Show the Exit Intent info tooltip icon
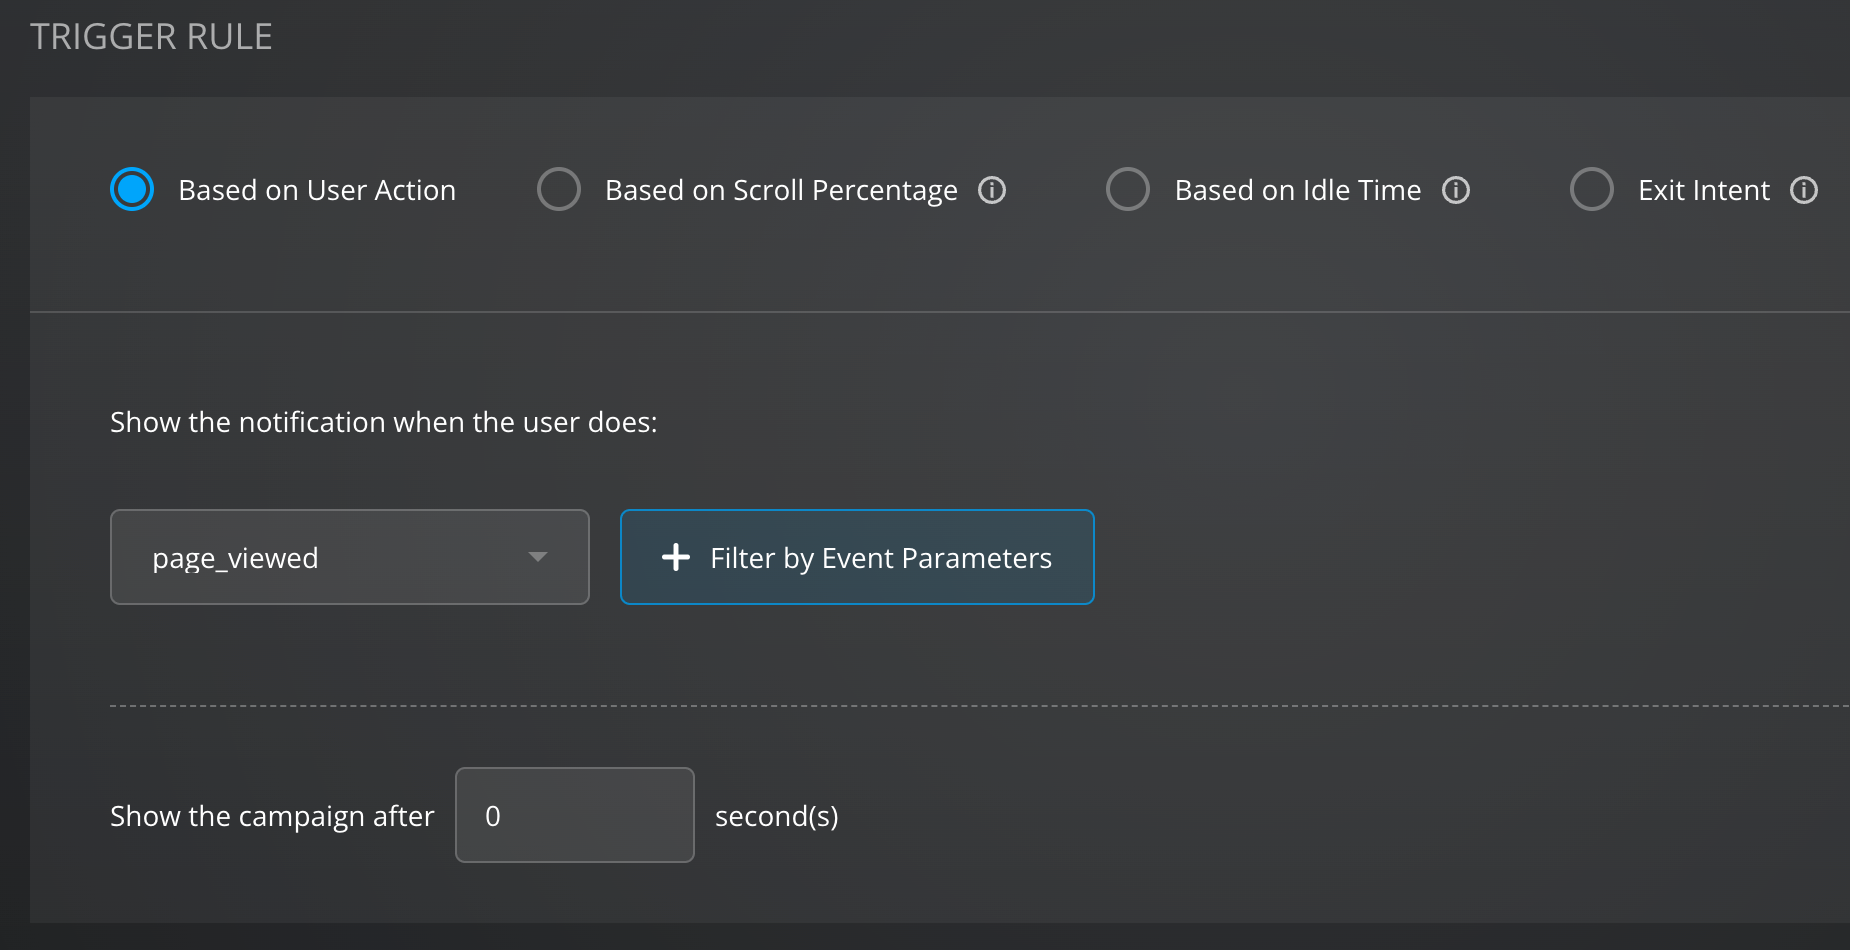The height and width of the screenshot is (950, 1850). click(x=1803, y=190)
